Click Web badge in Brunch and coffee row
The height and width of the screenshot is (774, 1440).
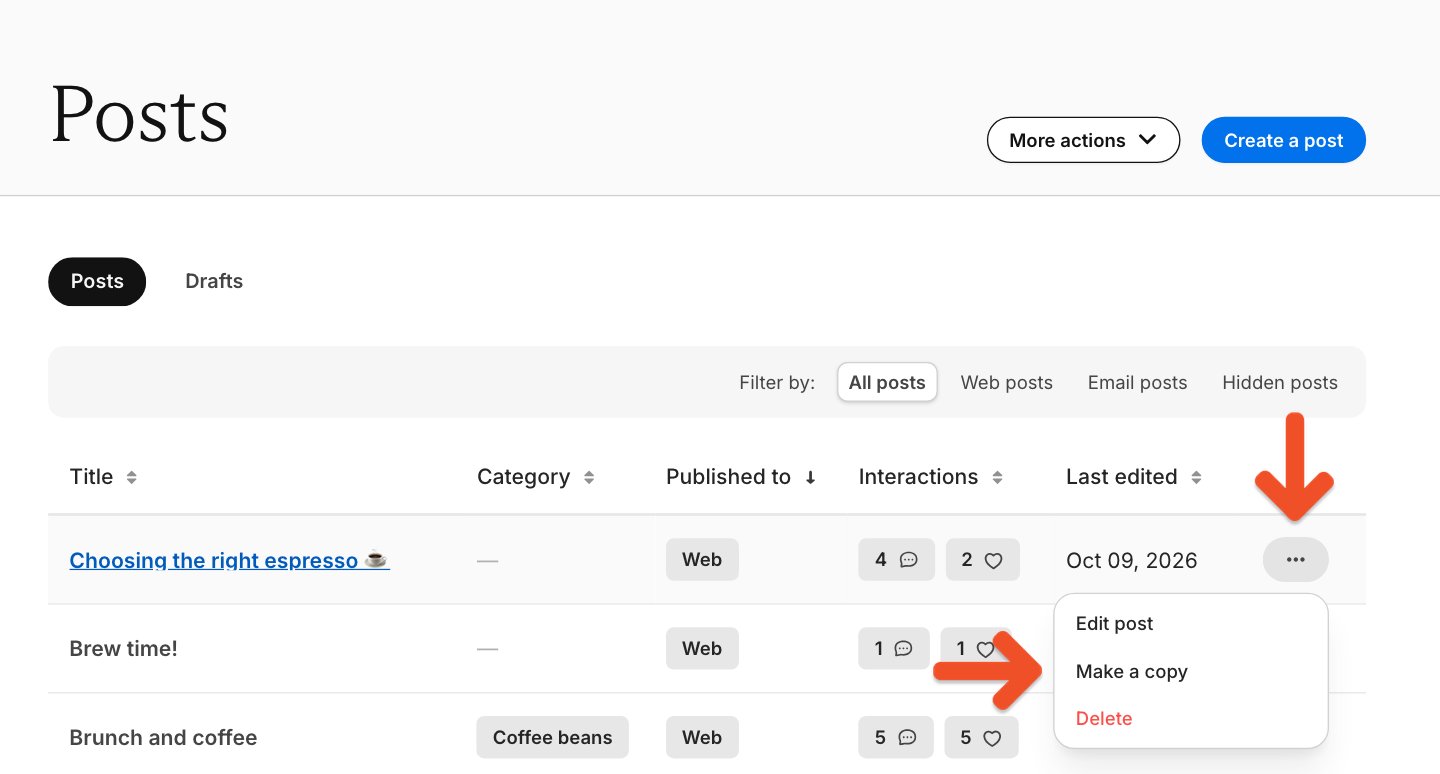tap(702, 737)
